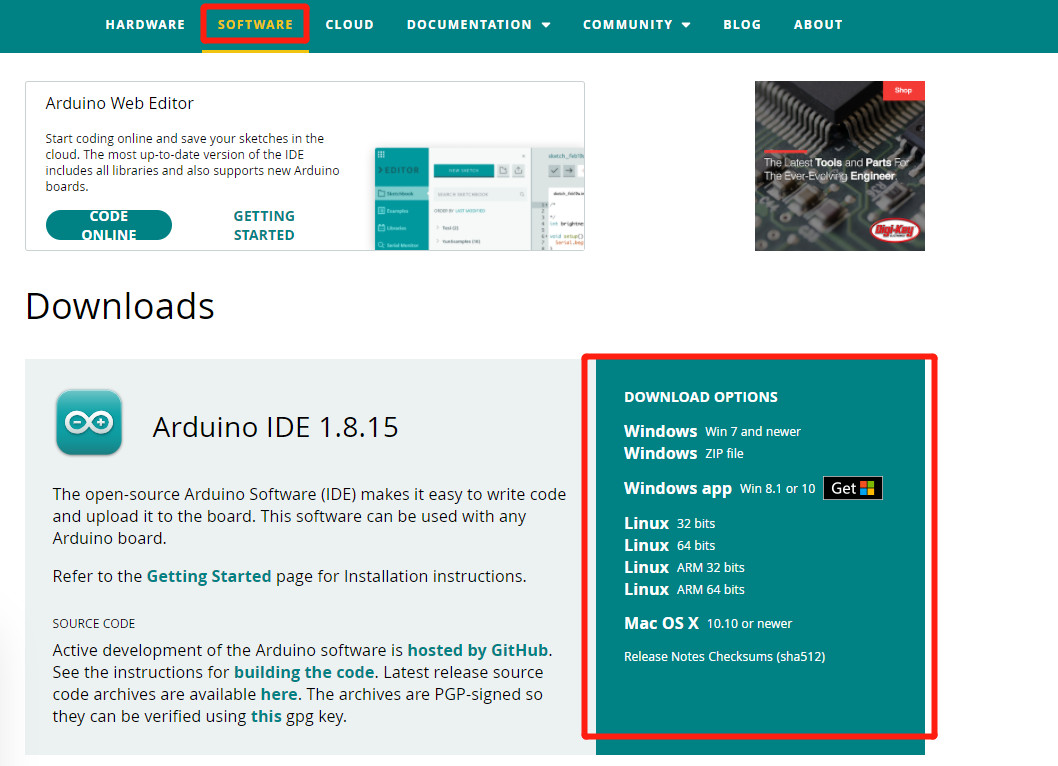Viewport: 1058px width, 766px height.
Task: Open the 'this' gpg key link
Action: click(x=266, y=717)
